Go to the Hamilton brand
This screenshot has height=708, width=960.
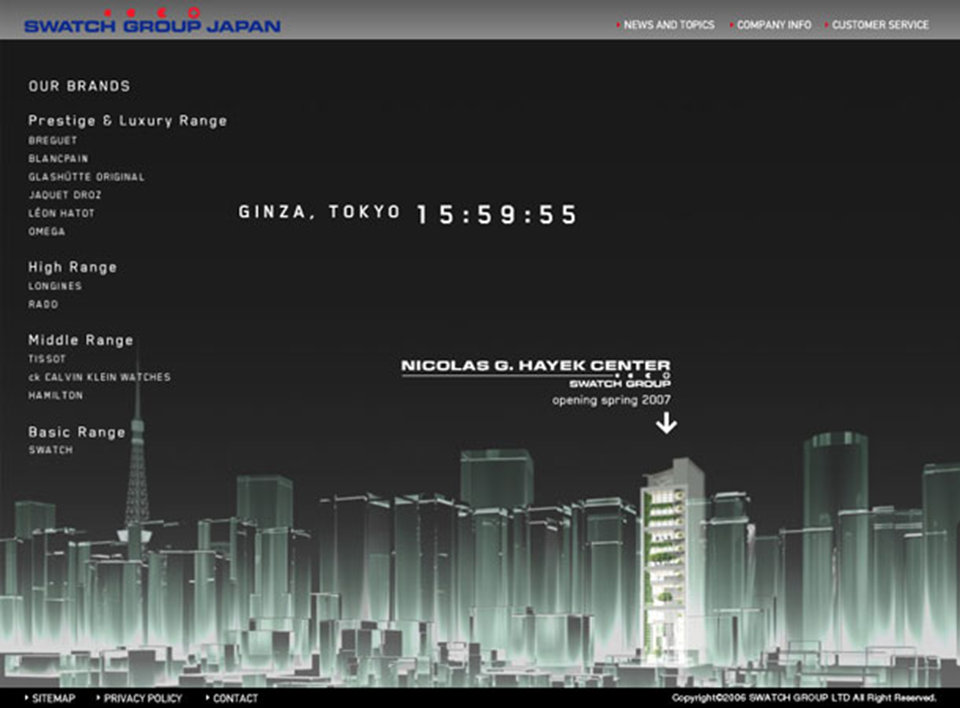56,396
